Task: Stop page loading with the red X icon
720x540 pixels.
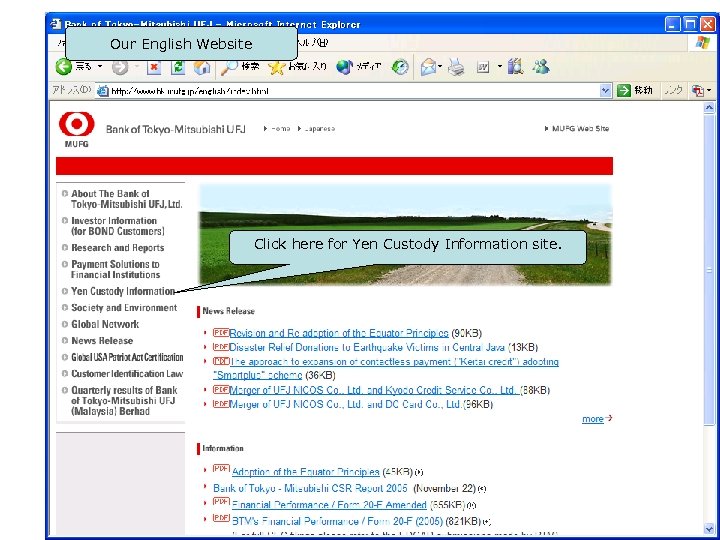Action: (x=154, y=68)
